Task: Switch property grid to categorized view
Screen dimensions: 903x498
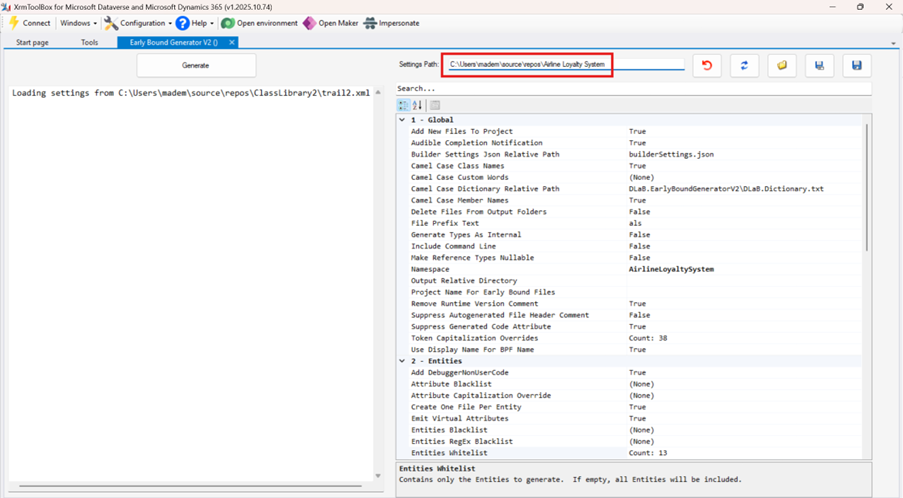Action: click(404, 105)
